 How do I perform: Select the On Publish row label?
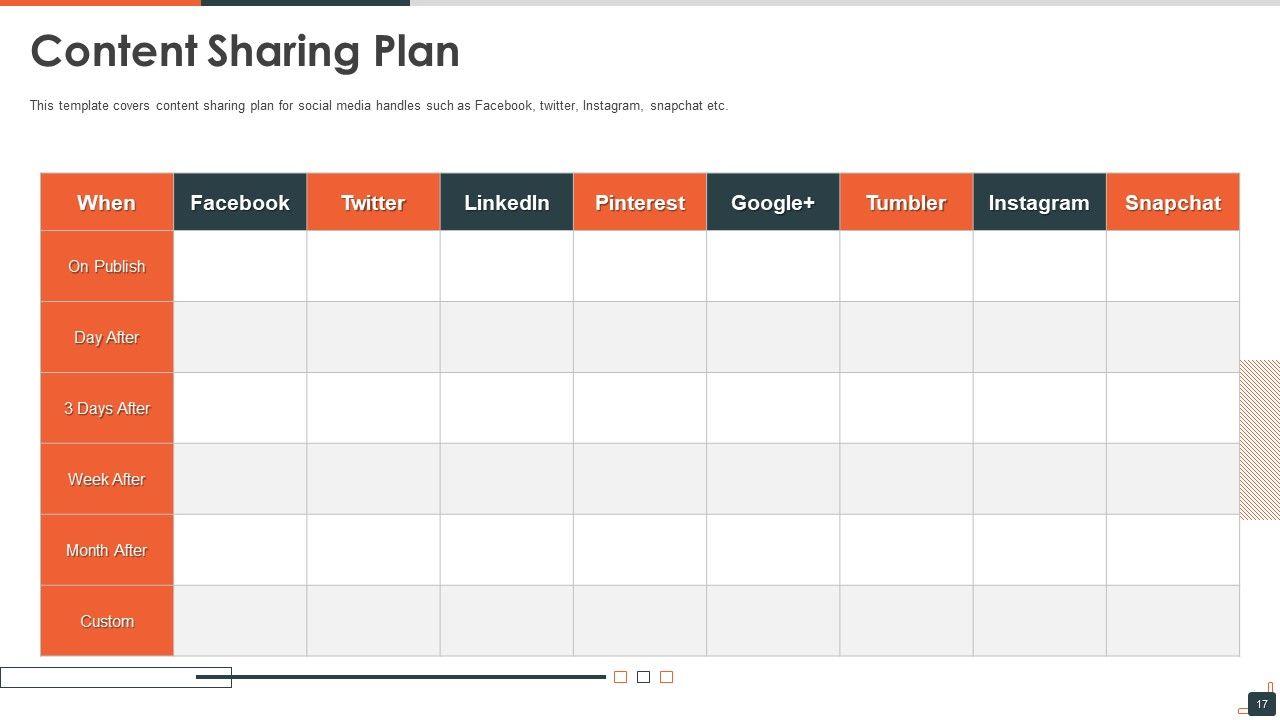pyautogui.click(x=107, y=267)
